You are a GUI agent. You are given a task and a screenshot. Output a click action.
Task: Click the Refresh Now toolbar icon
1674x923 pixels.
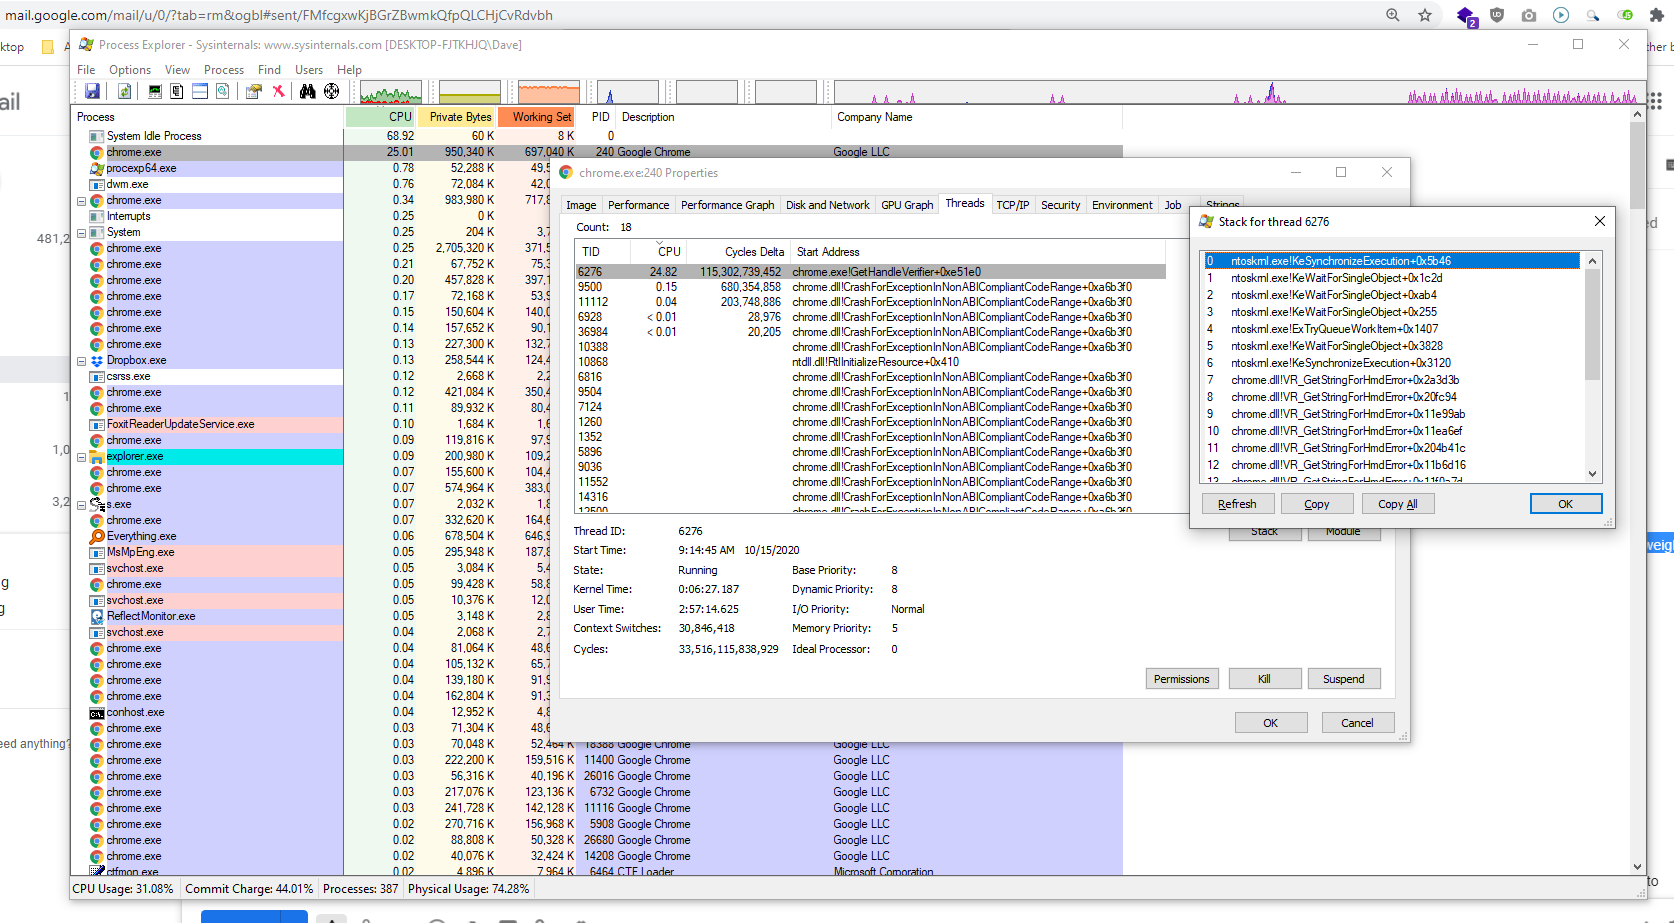(125, 91)
